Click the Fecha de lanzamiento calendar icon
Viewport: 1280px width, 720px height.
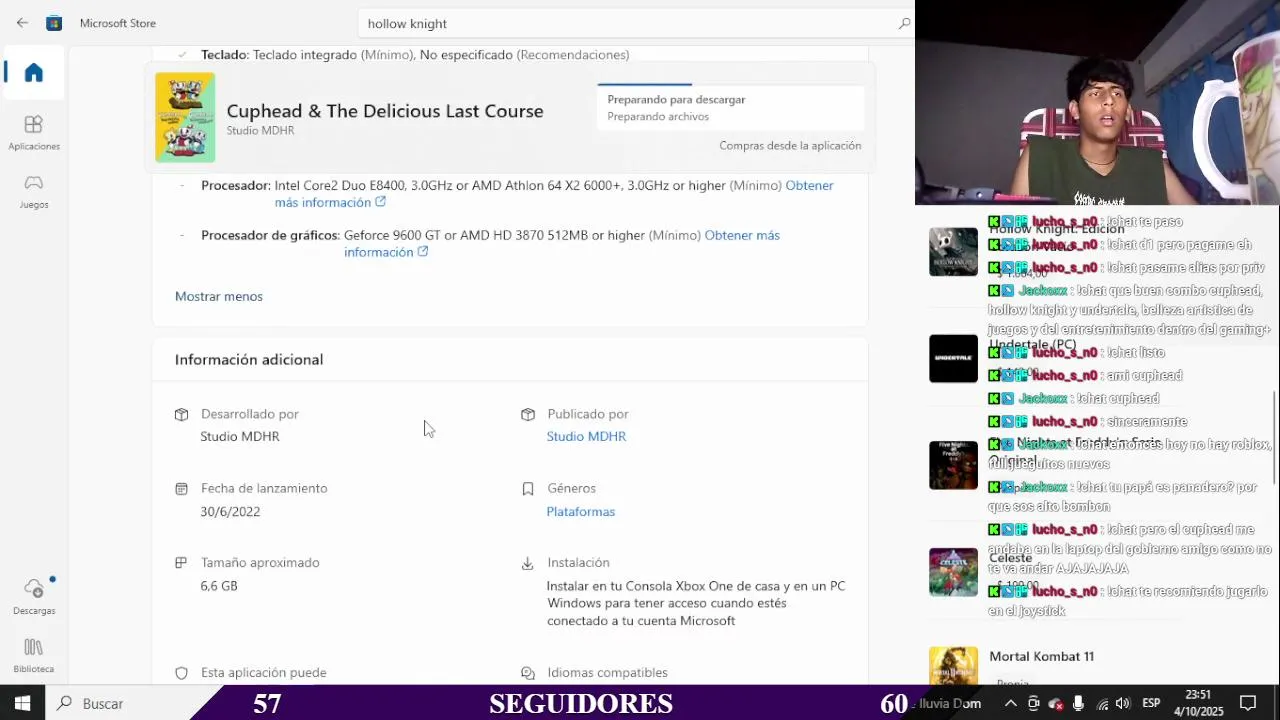(181, 488)
